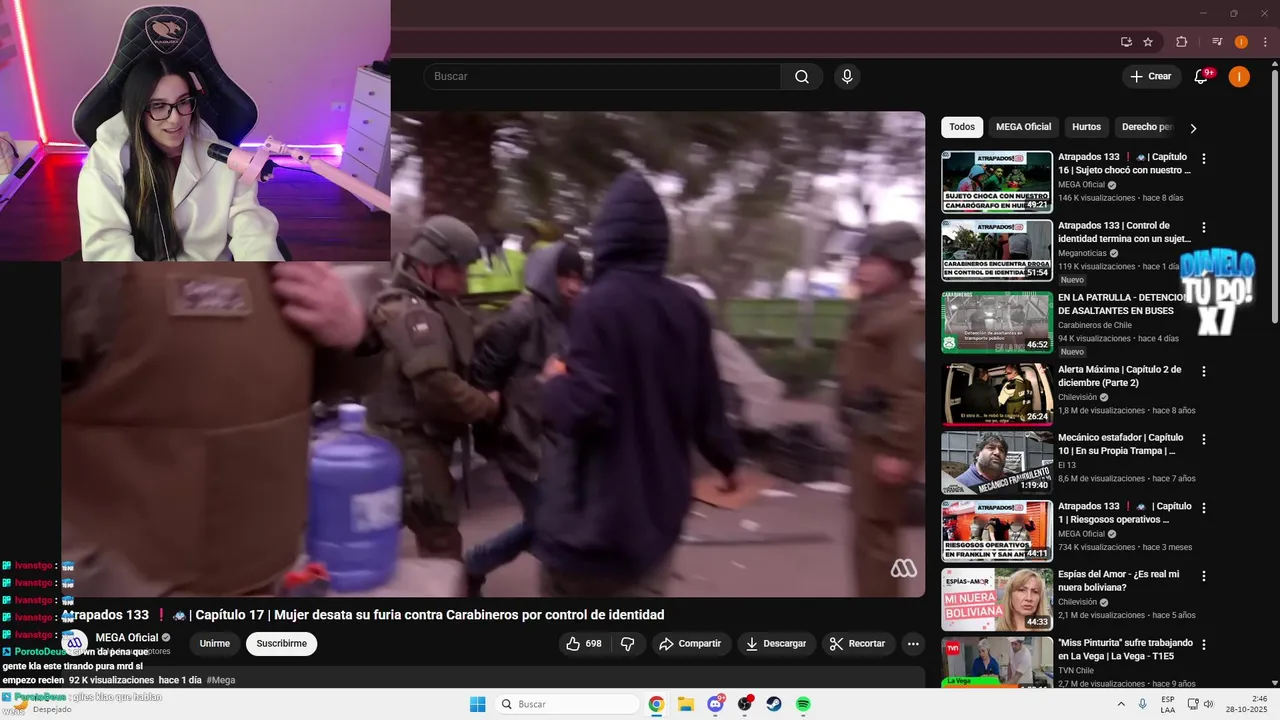Image resolution: width=1280 pixels, height=720 pixels.
Task: Open Atrapados 133 Capítulo 16 thumbnail
Action: point(997,182)
